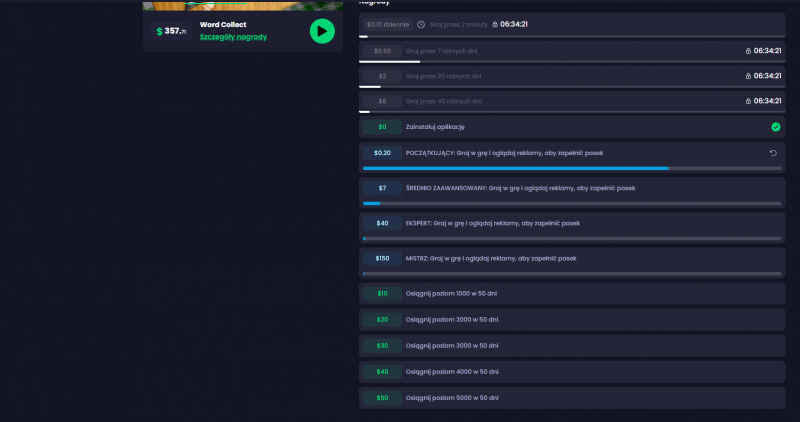Screen dimensions: 800x422
Task: Click the $0.01 dziennie reward badge
Action: click(387, 24)
